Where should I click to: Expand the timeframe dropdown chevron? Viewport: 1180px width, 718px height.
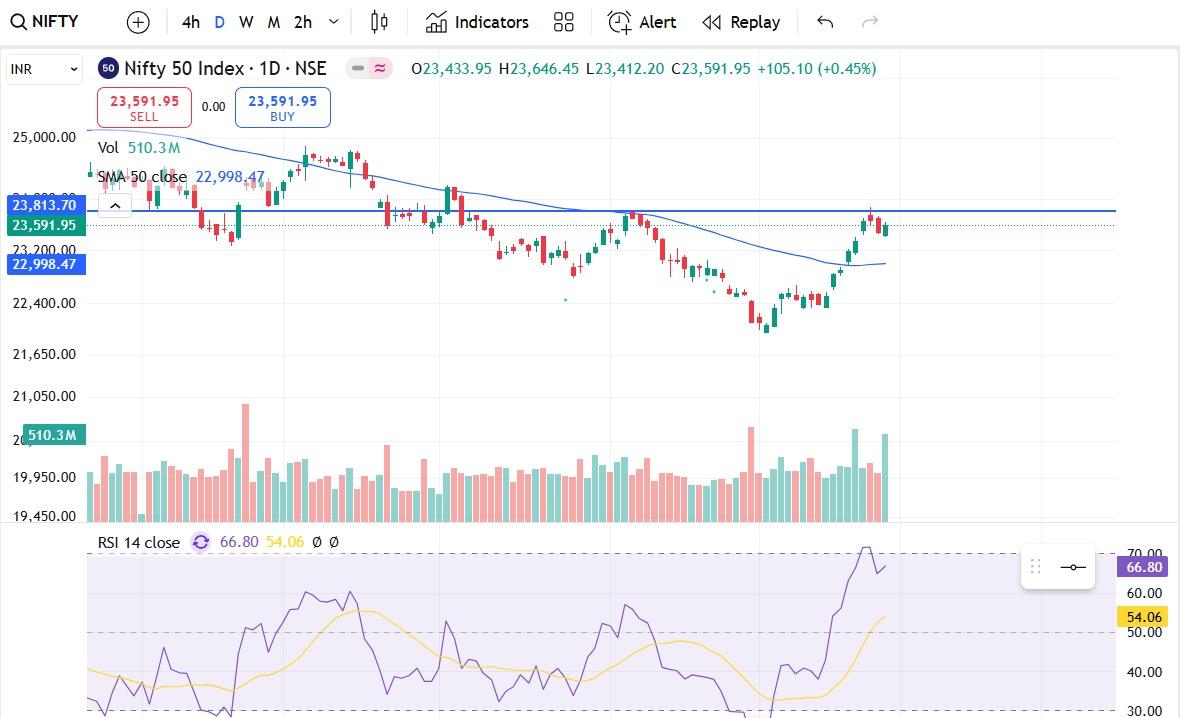click(x=333, y=23)
